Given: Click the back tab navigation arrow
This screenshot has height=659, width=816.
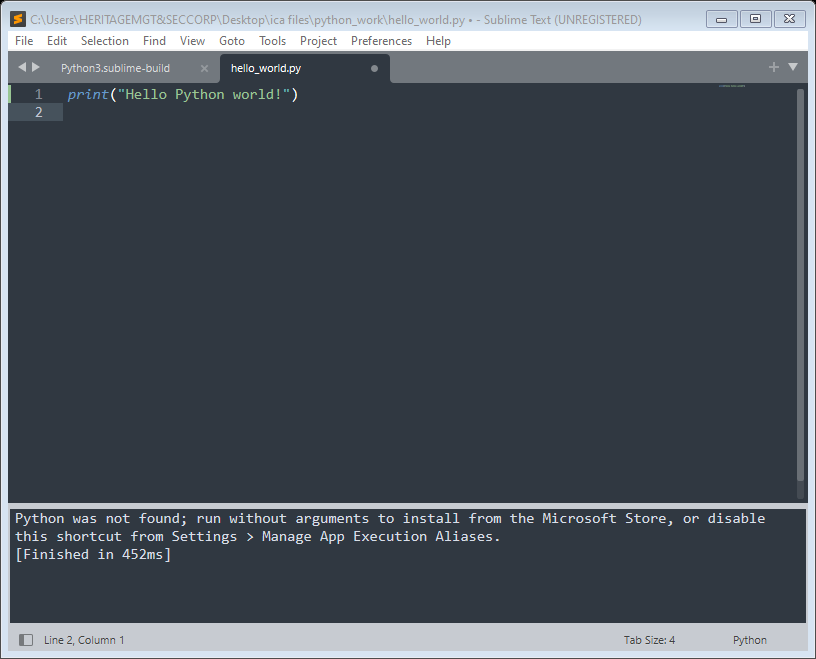Looking at the screenshot, I should point(22,67).
